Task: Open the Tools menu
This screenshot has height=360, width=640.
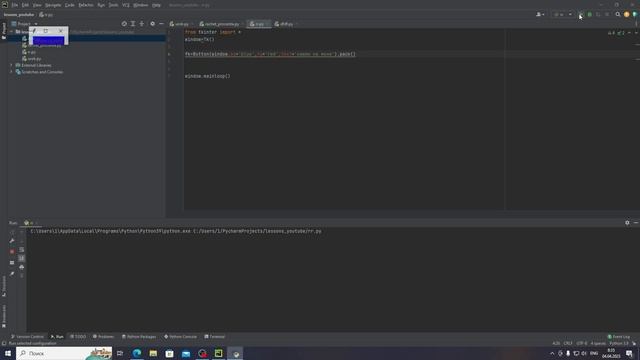Action: (113, 5)
